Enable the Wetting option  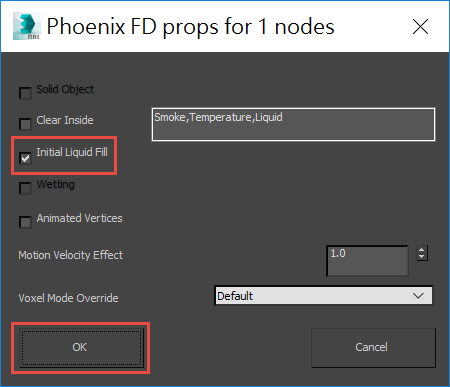(x=25, y=188)
